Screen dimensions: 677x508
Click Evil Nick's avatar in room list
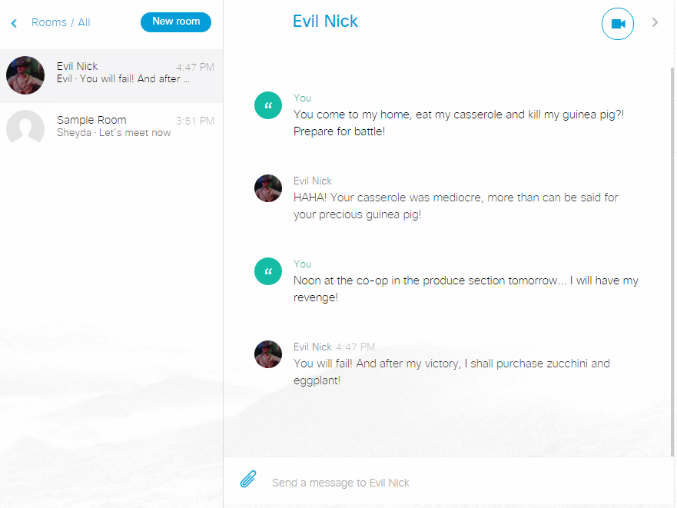pyautogui.click(x=25, y=75)
